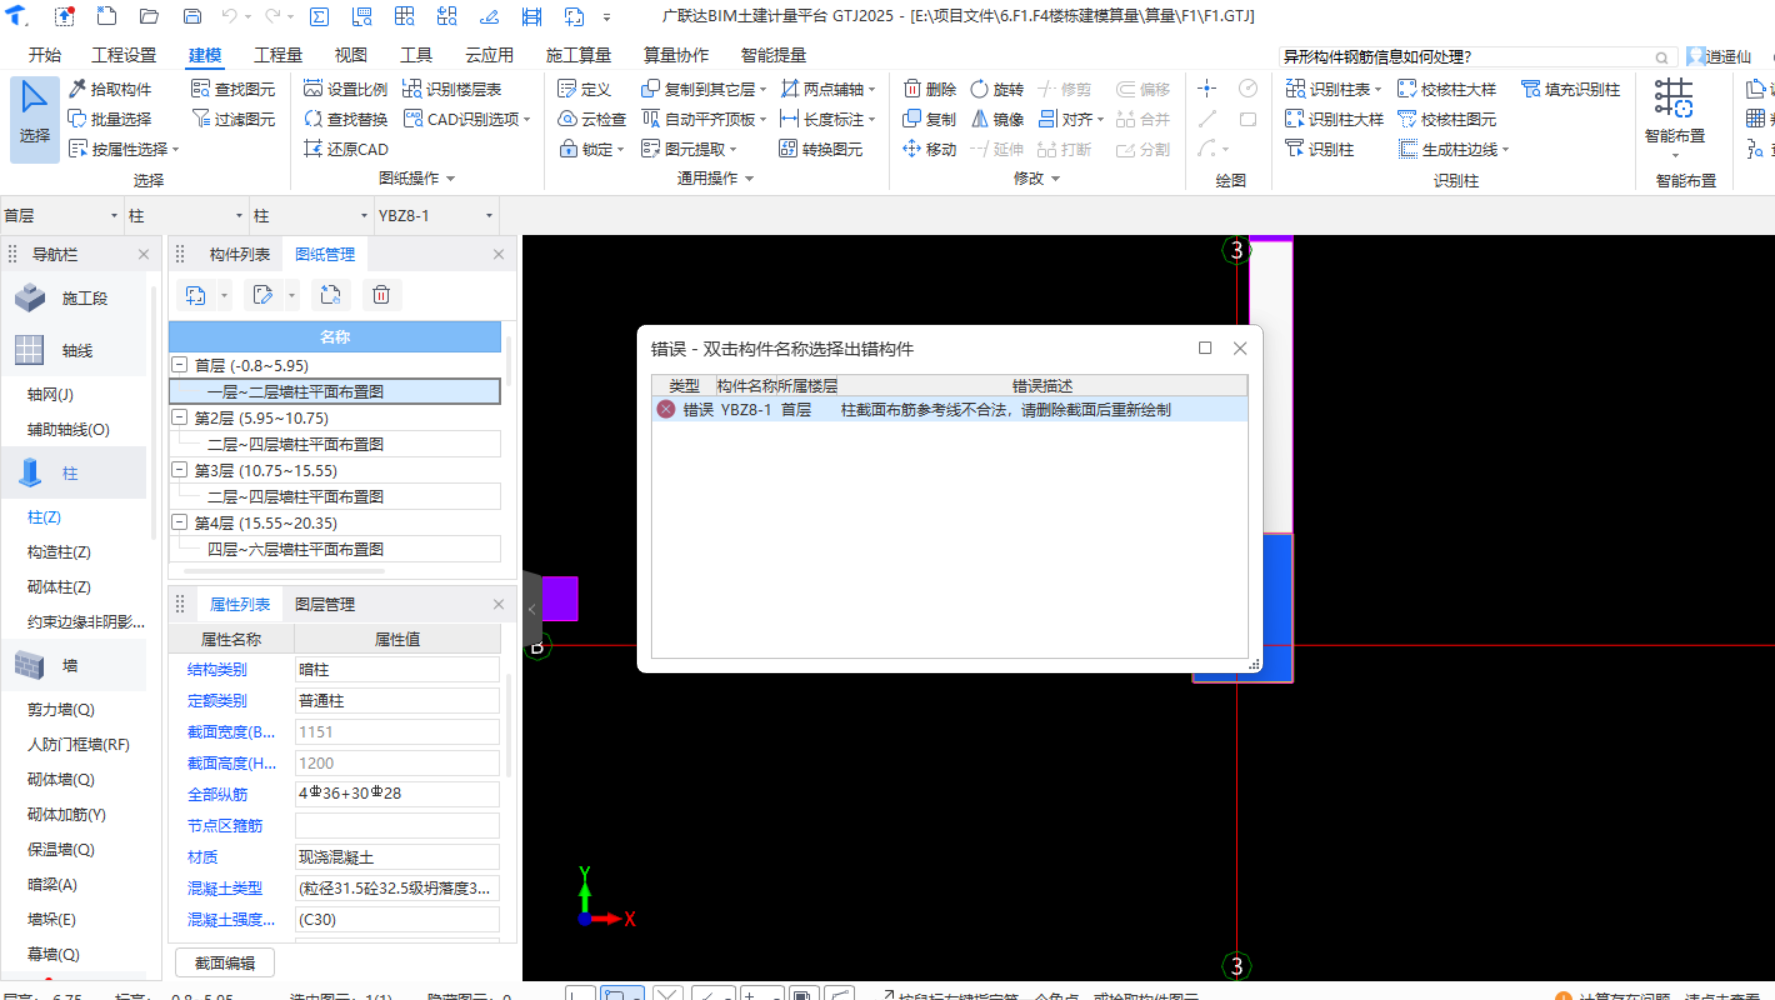
Task: Select the 镜像 mirror tool
Action: [997, 119]
